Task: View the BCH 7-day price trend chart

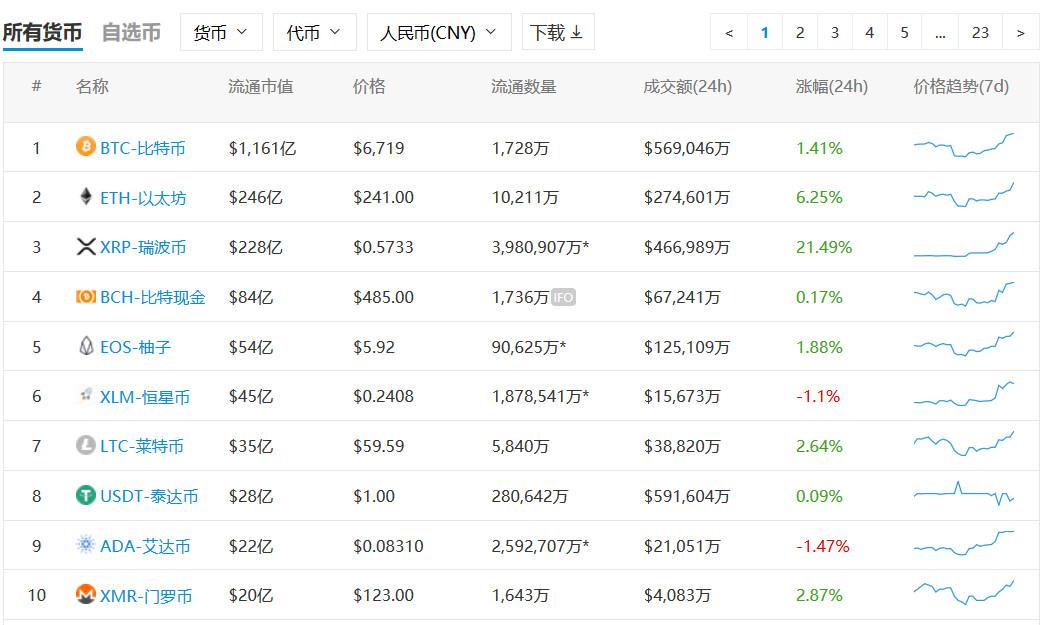Action: [964, 294]
